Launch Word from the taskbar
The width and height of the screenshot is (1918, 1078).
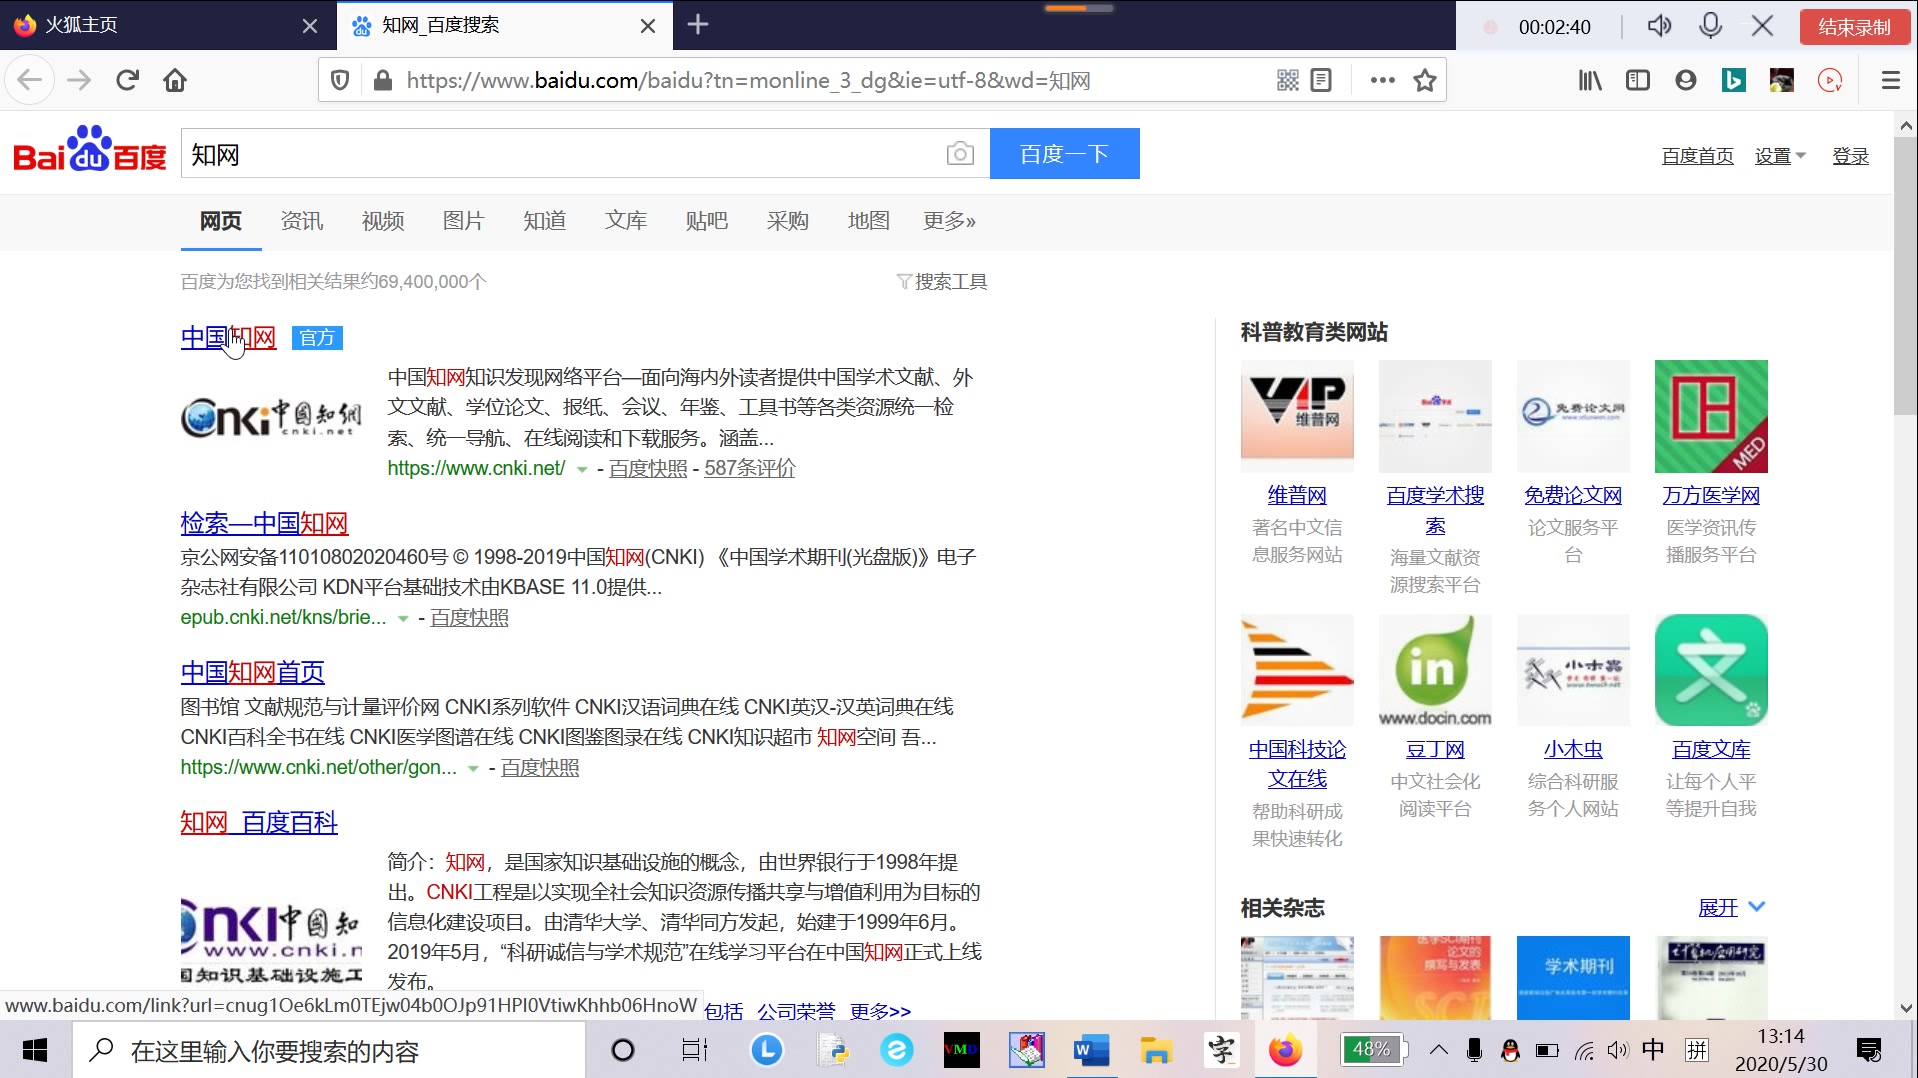[1091, 1050]
